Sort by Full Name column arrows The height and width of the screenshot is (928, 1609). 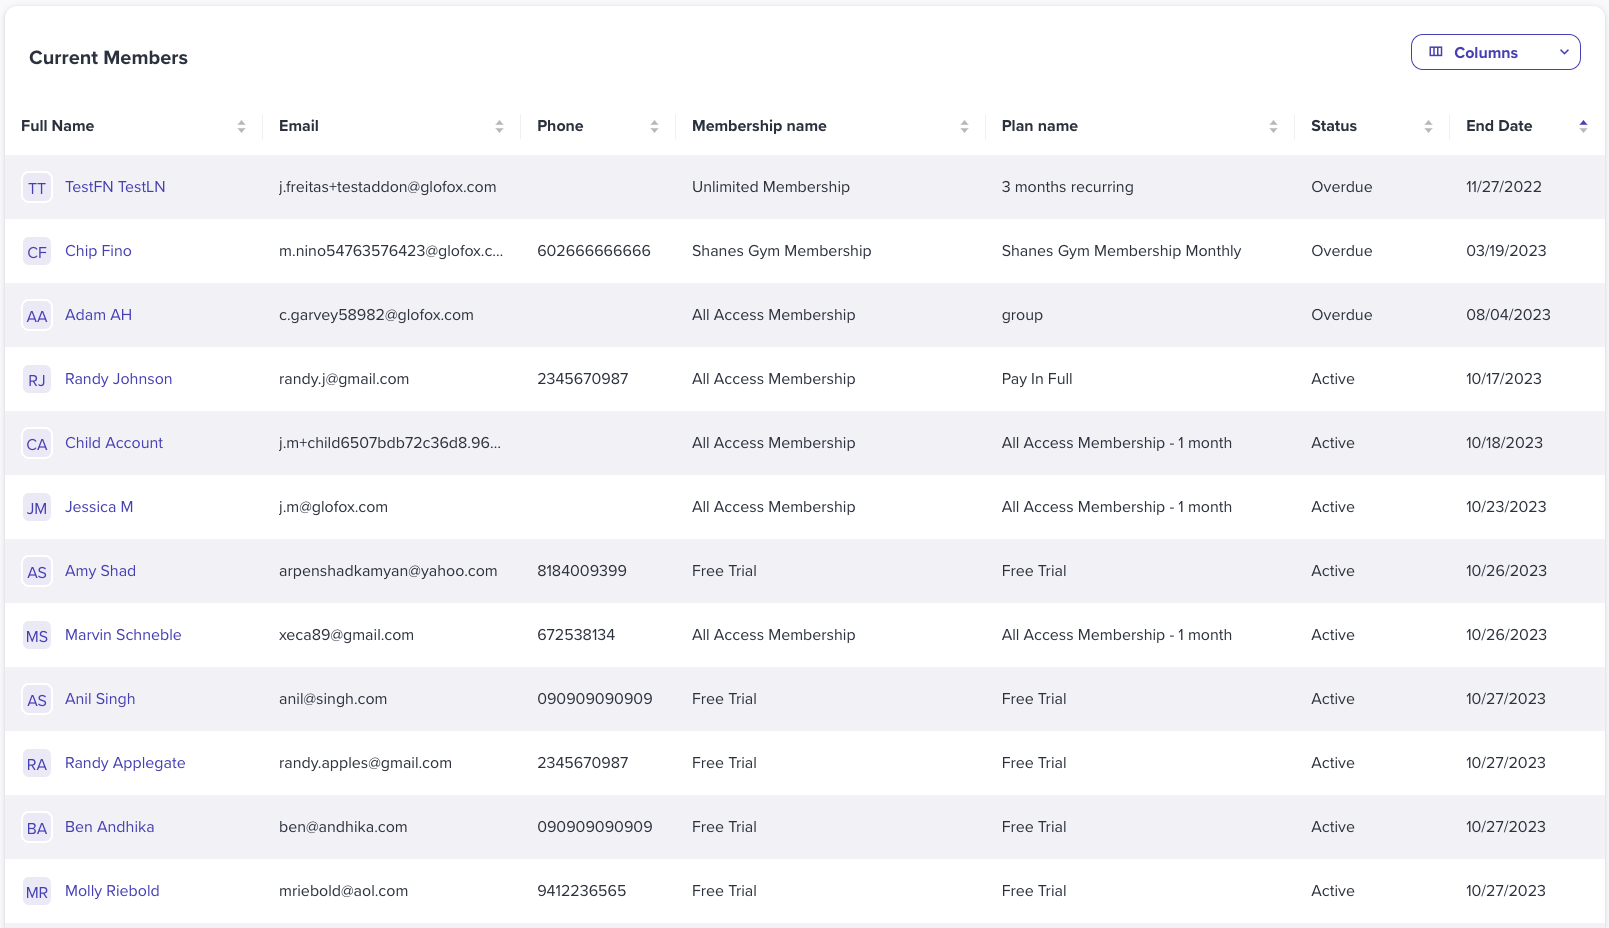click(x=241, y=126)
